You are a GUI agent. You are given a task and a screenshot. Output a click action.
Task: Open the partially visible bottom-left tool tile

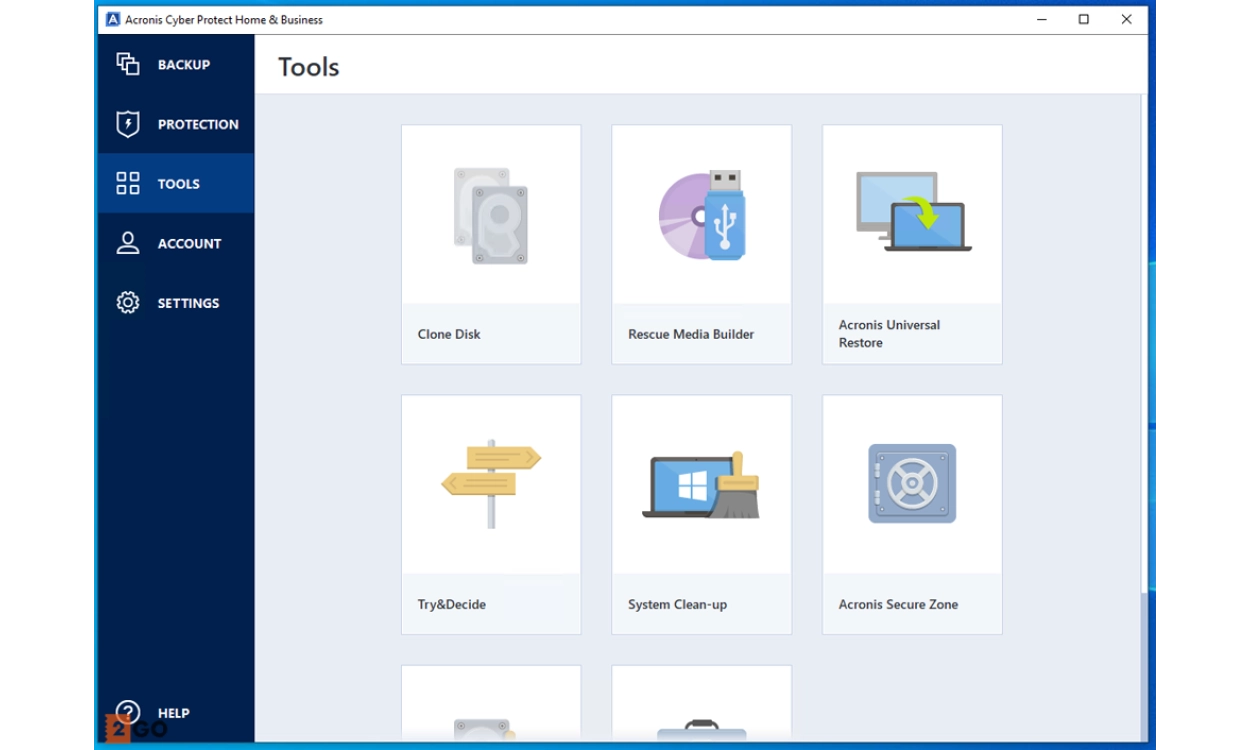pos(490,705)
